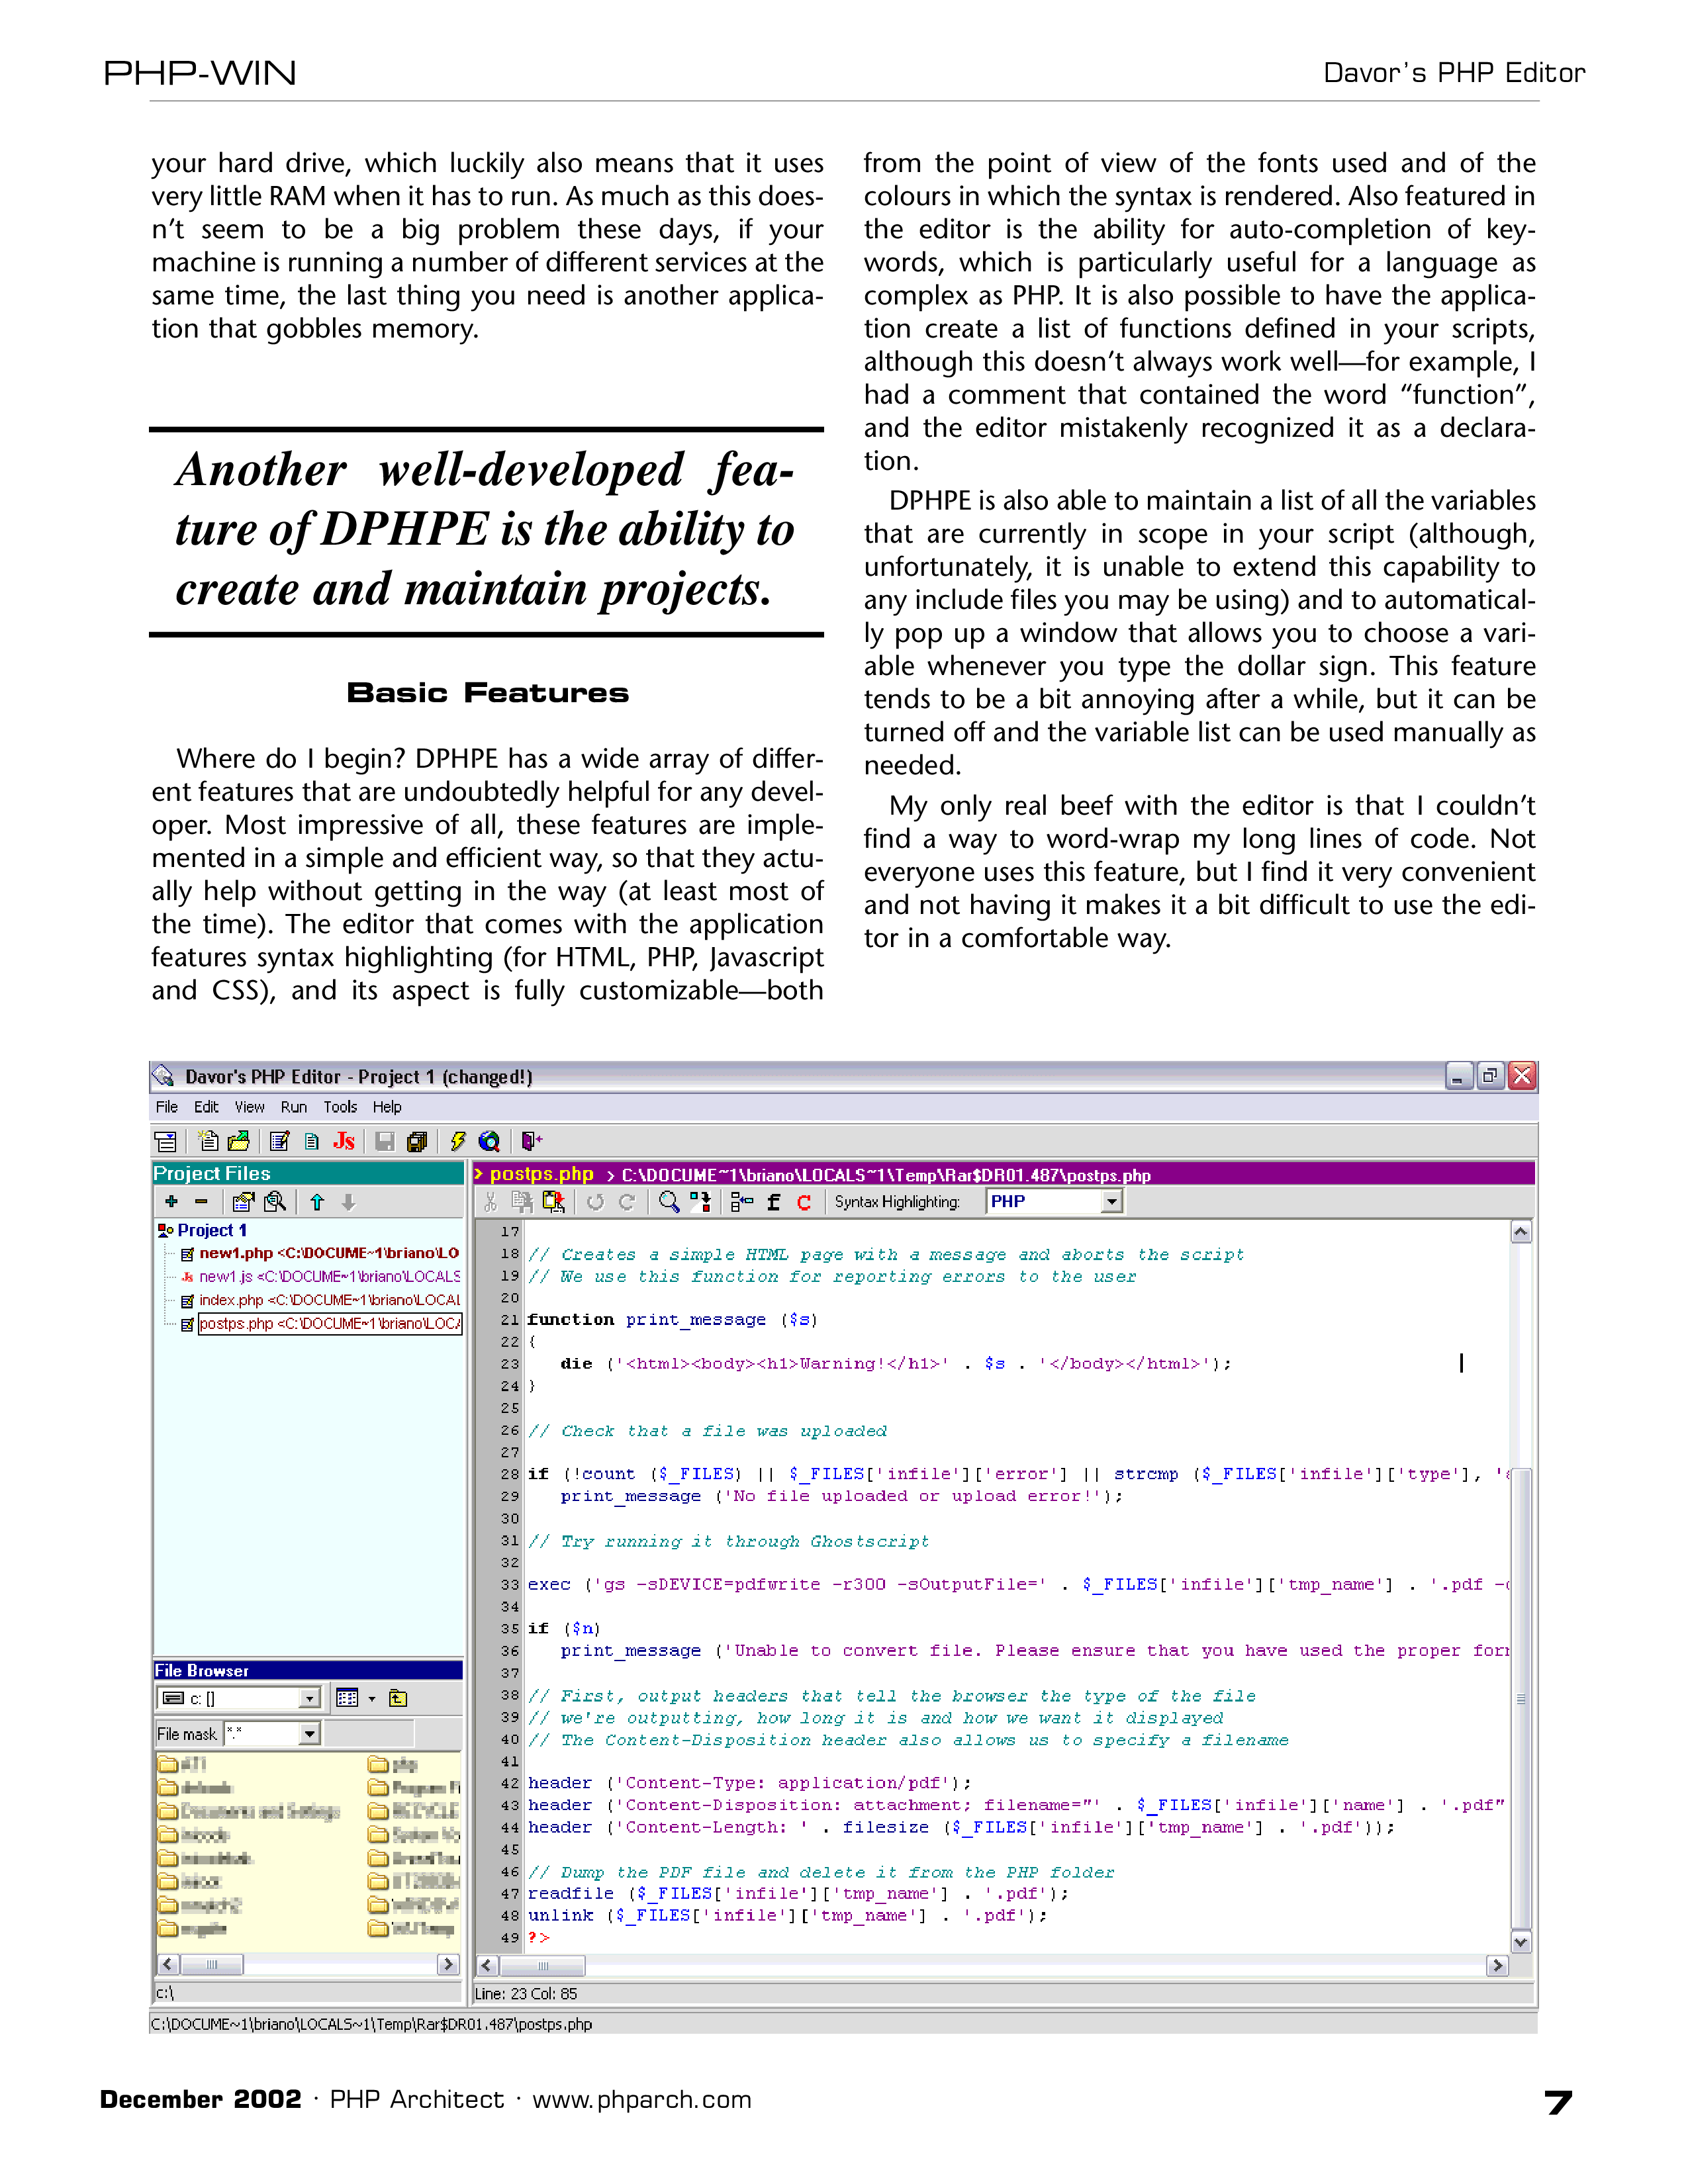Open the Tools menu
Viewport: 1688px width, 2184px height.
coord(340,1107)
